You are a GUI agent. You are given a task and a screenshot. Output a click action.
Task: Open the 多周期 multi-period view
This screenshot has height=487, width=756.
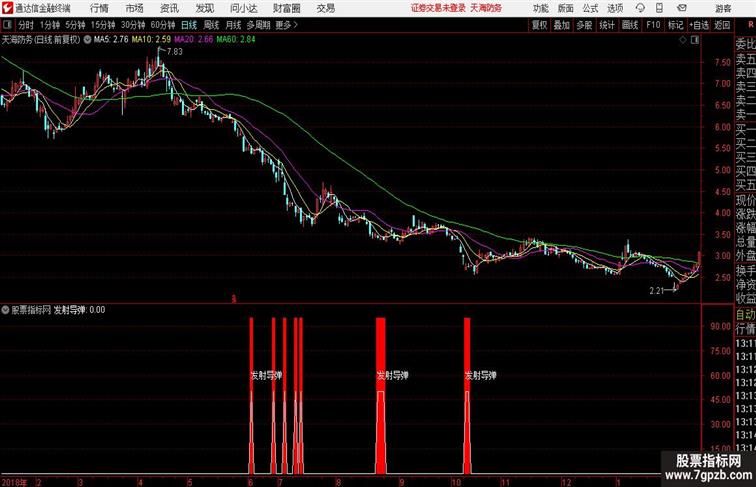pyautogui.click(x=258, y=25)
